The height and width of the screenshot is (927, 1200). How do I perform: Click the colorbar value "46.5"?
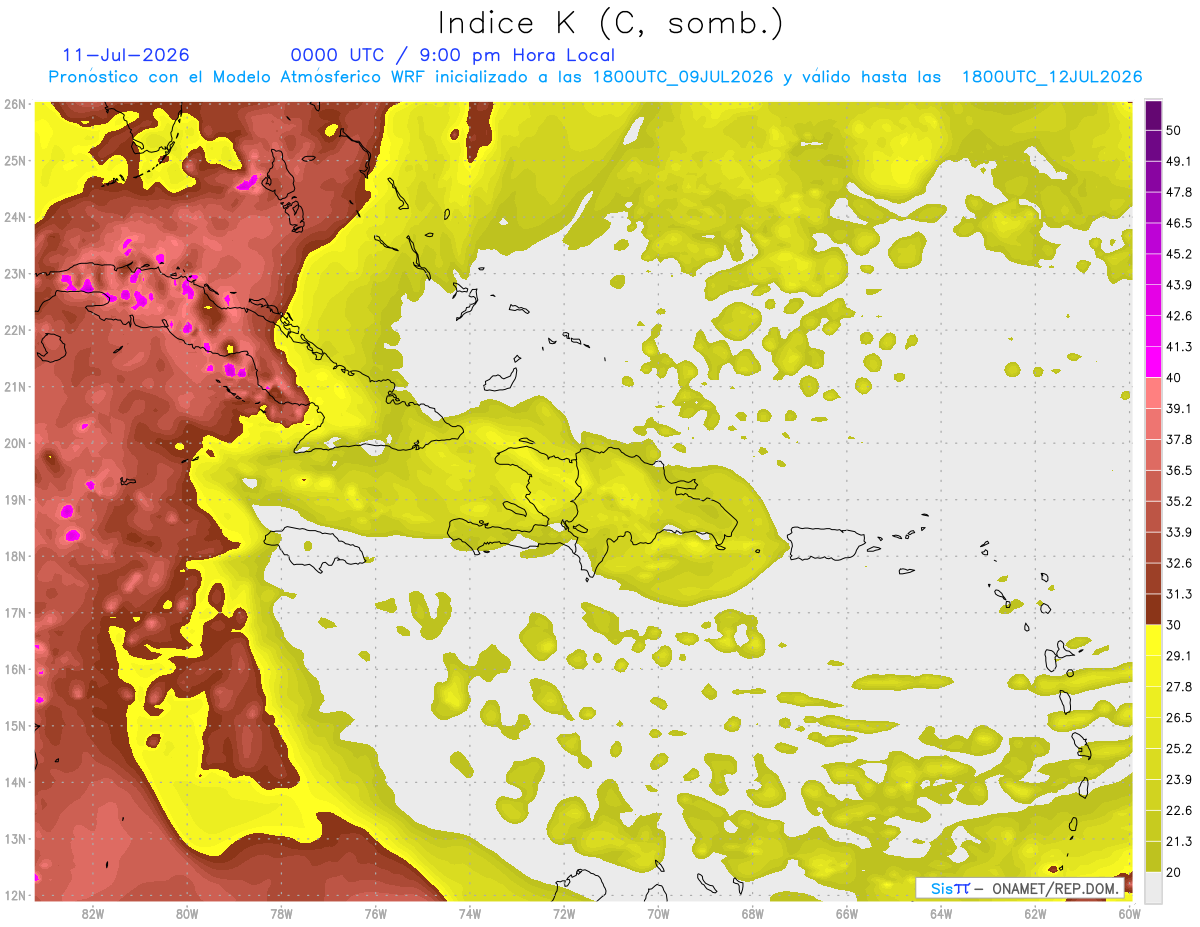coord(1179,223)
